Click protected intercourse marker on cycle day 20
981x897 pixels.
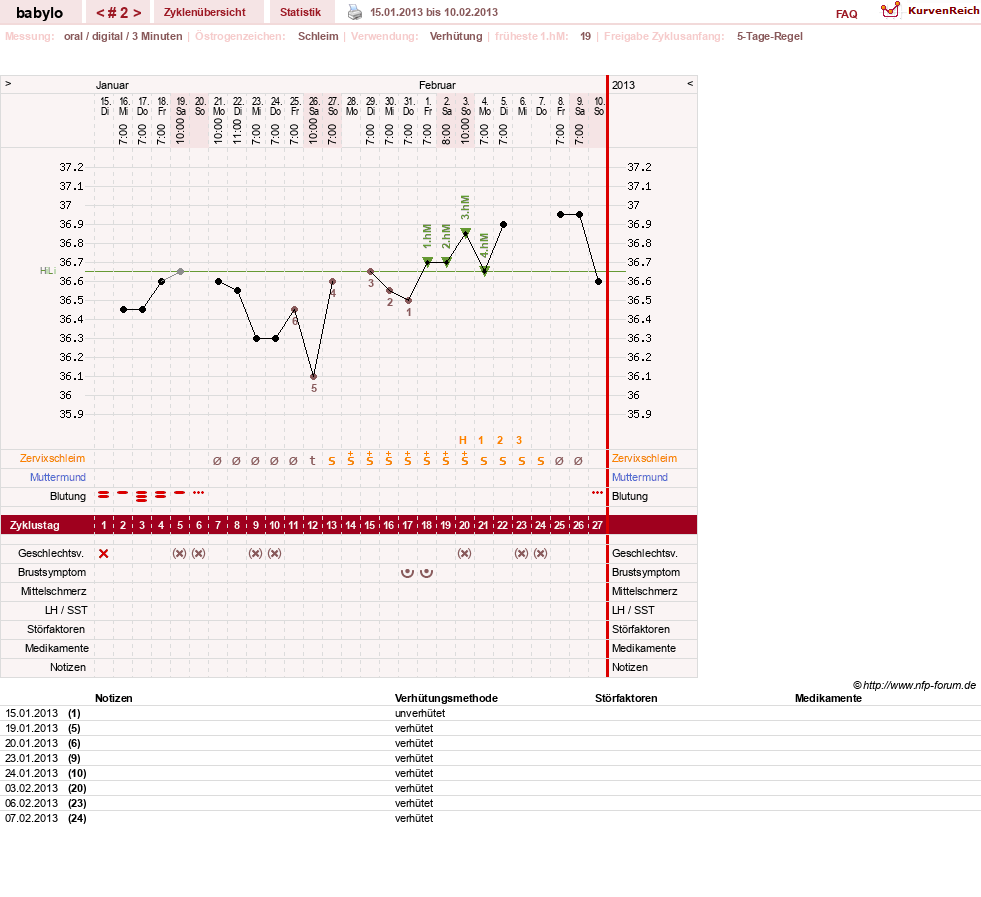(x=464, y=554)
